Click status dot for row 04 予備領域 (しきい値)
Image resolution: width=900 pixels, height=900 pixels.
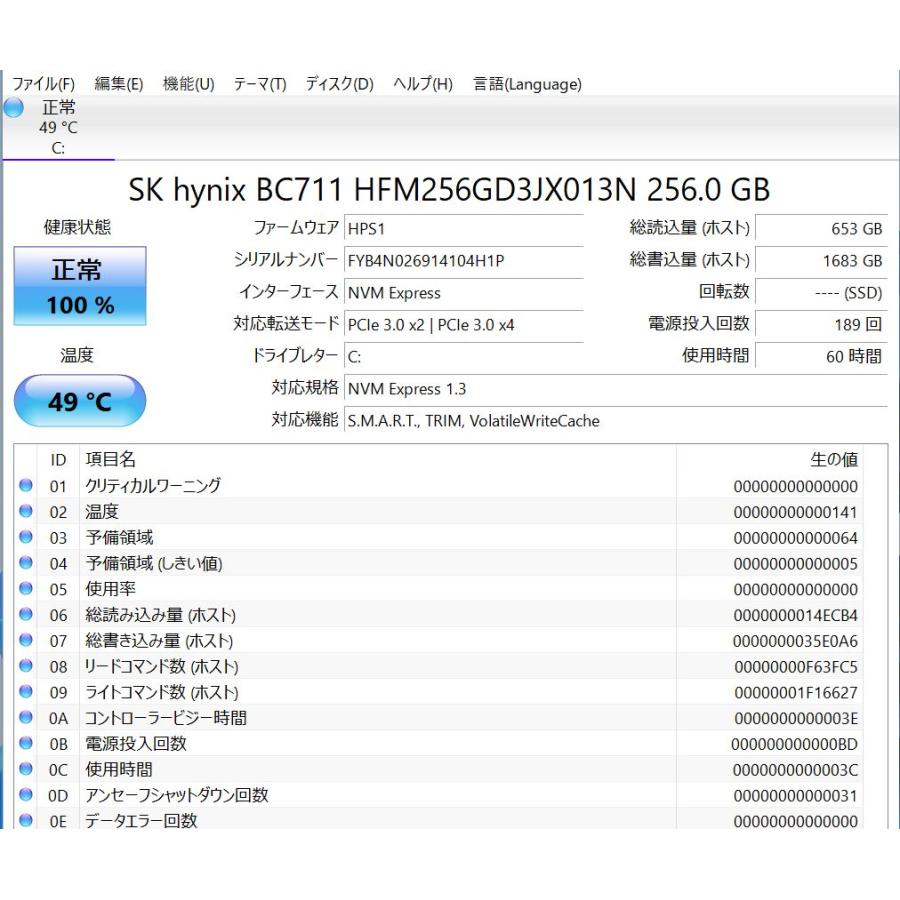[26, 562]
